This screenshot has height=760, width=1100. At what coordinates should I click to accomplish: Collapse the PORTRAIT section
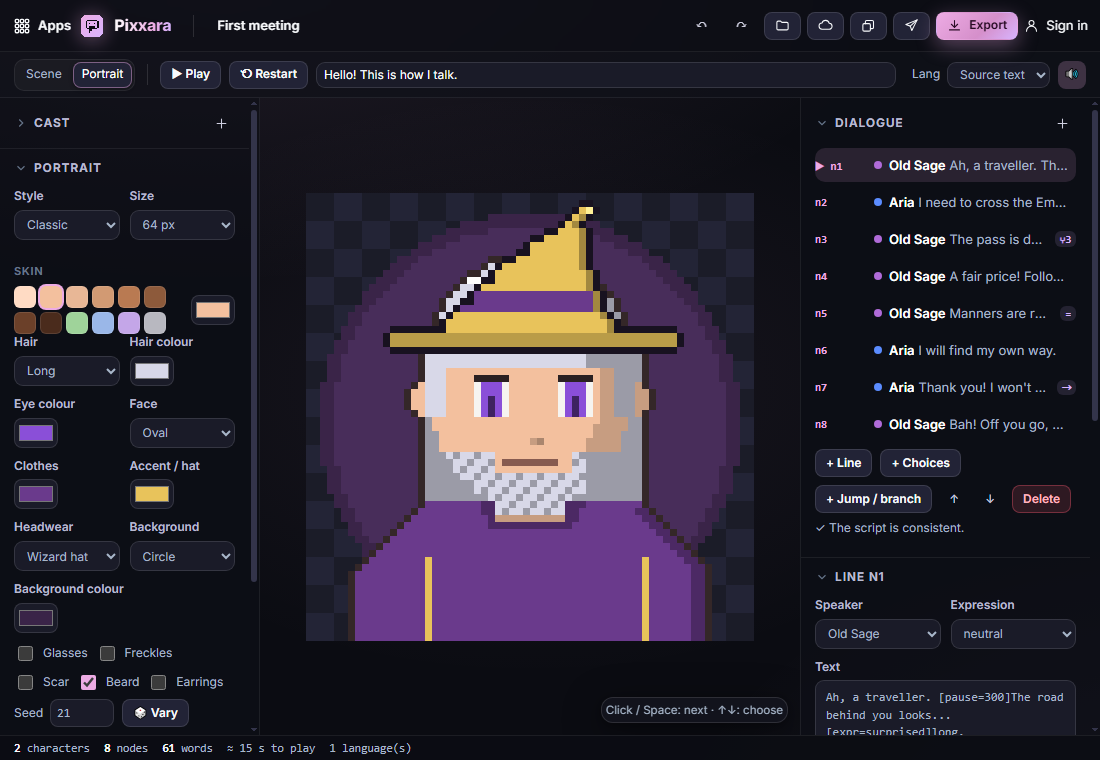(x=20, y=168)
